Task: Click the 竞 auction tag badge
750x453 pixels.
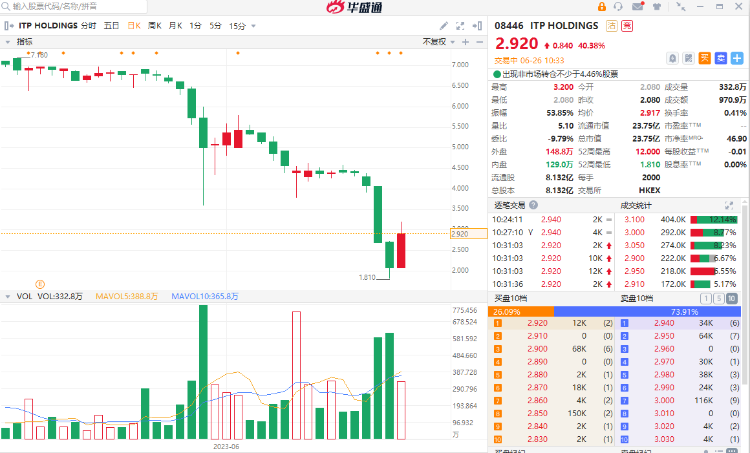Action: click(x=627, y=26)
